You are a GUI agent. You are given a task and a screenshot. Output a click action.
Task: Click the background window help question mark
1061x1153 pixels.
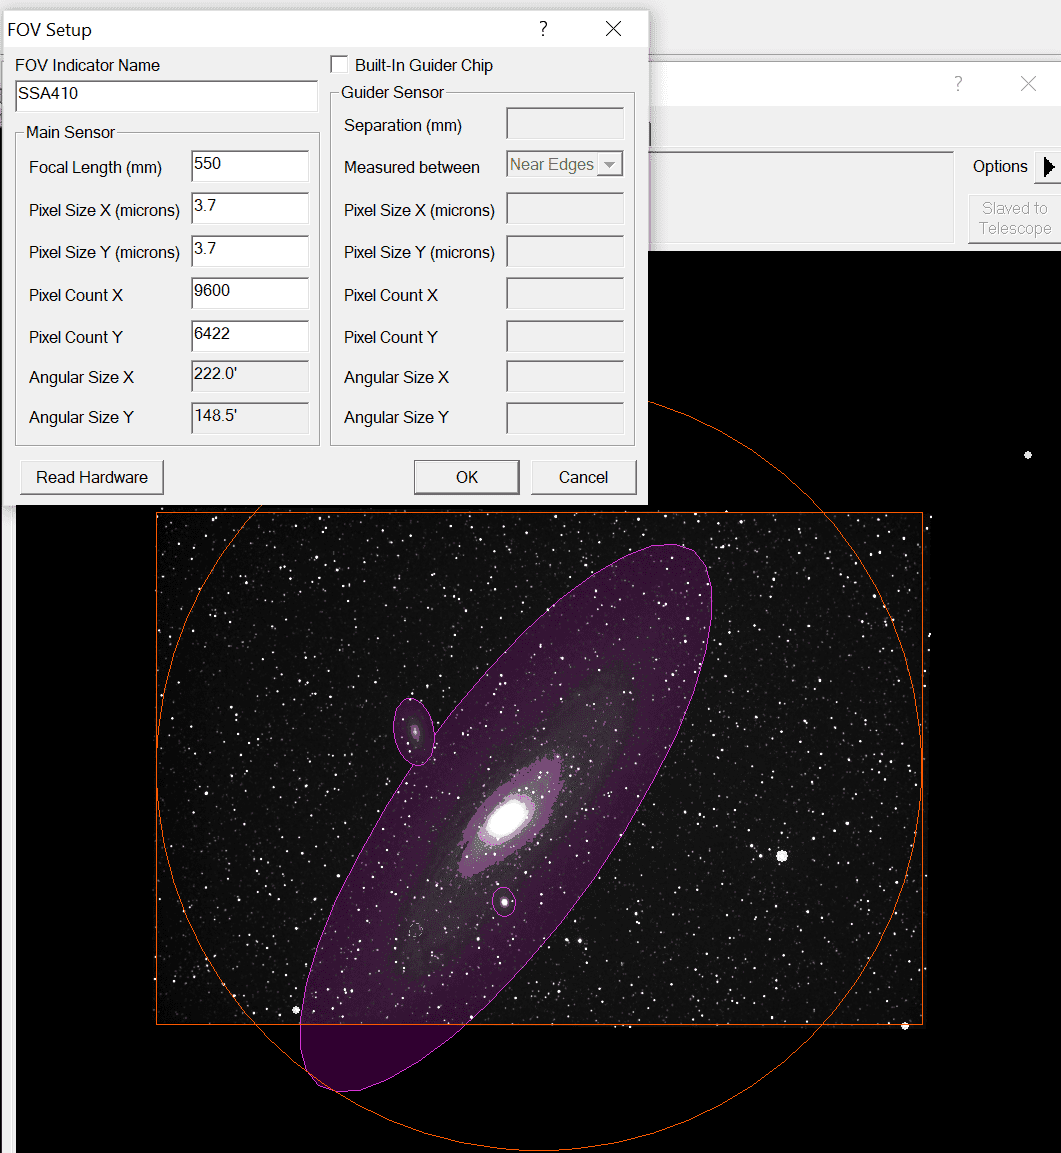(x=957, y=84)
